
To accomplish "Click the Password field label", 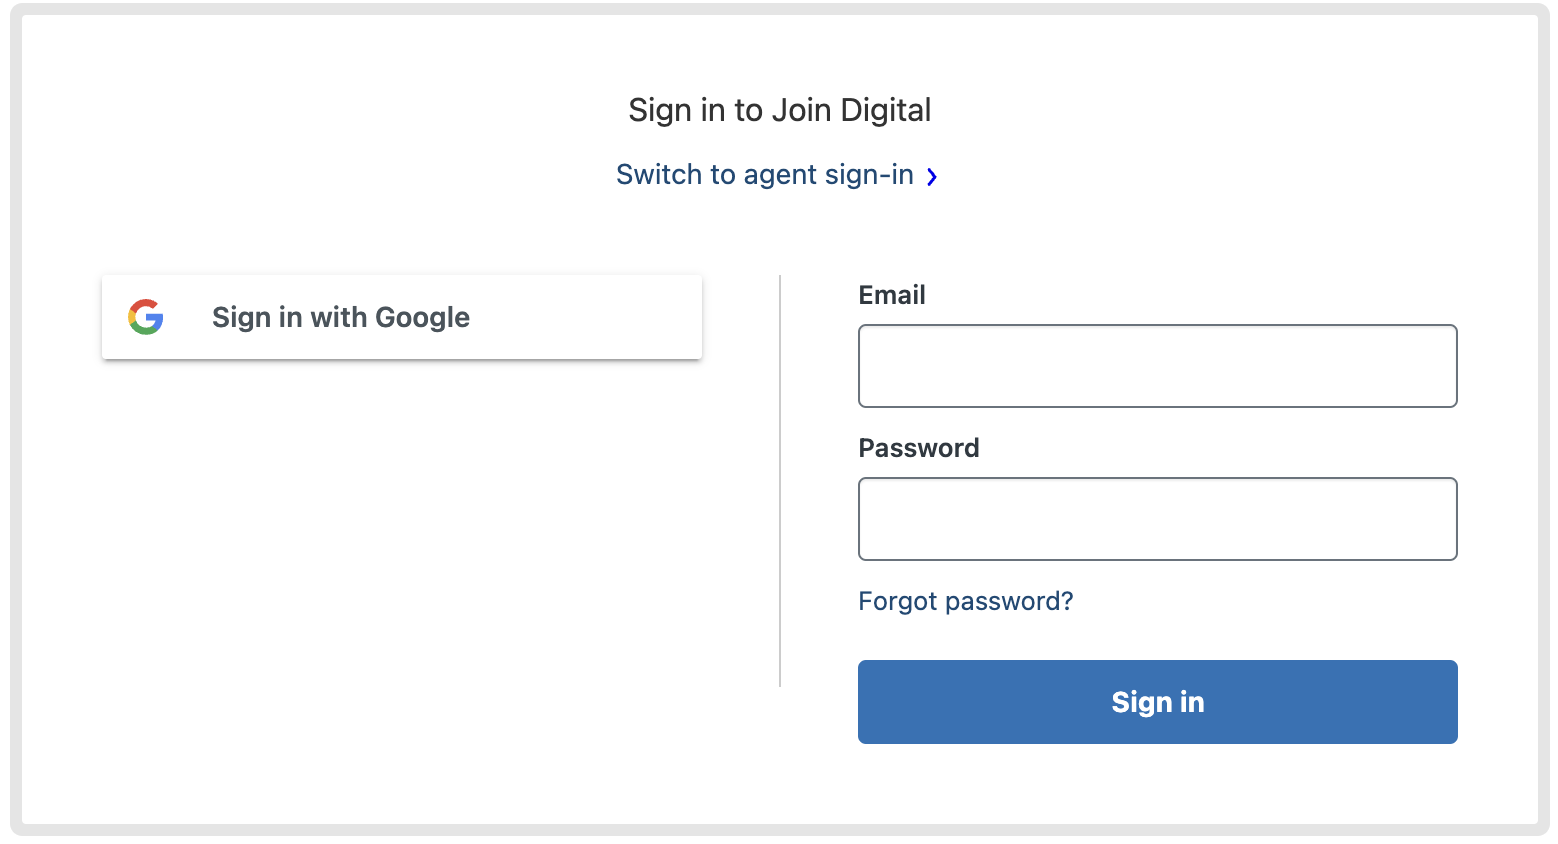I will 919,448.
